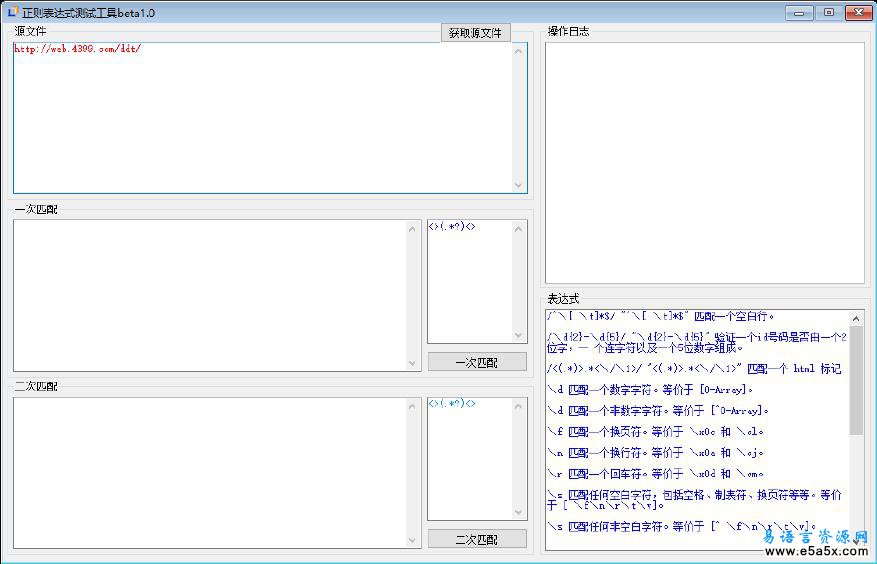Click the 一次匹配 results text area

pos(217,295)
